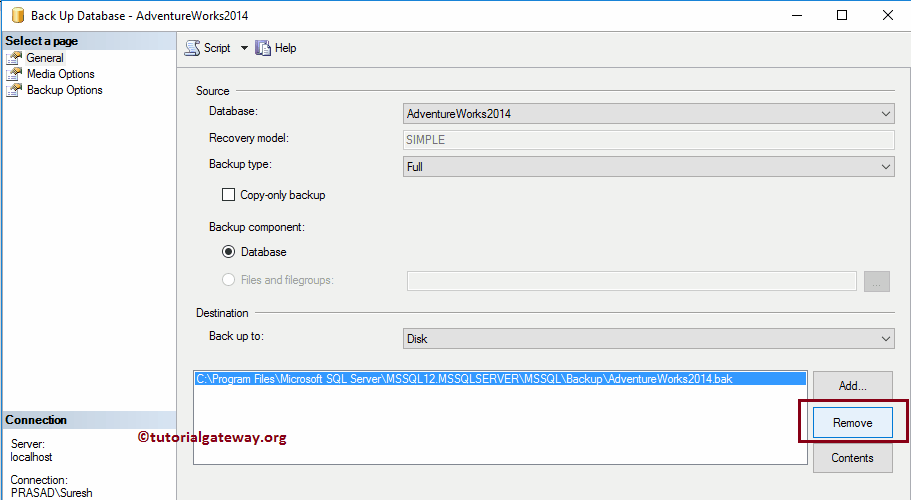911x500 pixels.
Task: Open the Media Options page
Action: pos(60,74)
